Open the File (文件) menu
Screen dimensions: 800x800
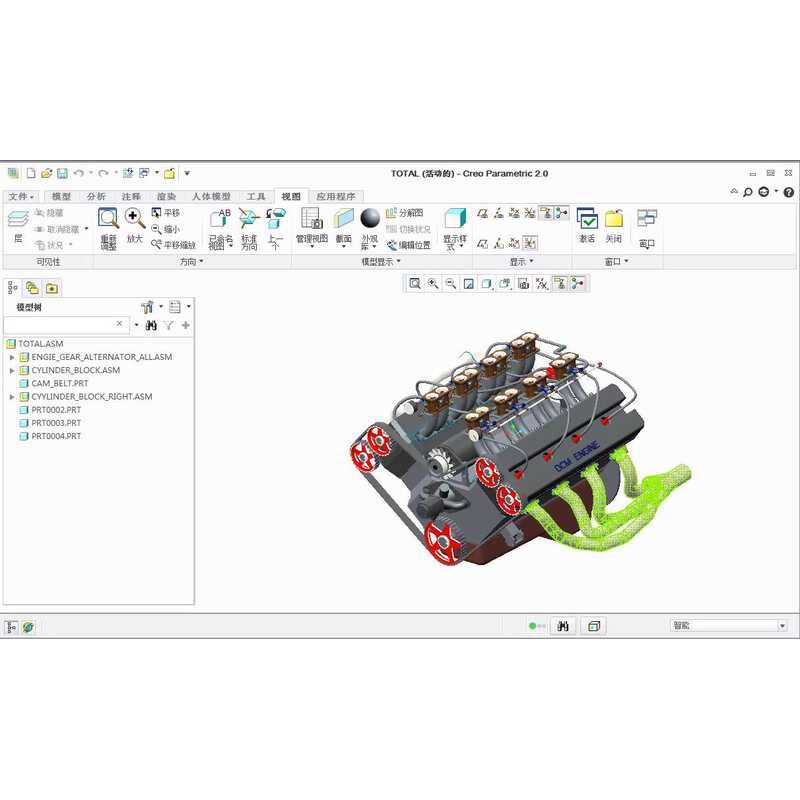pyautogui.click(x=20, y=197)
